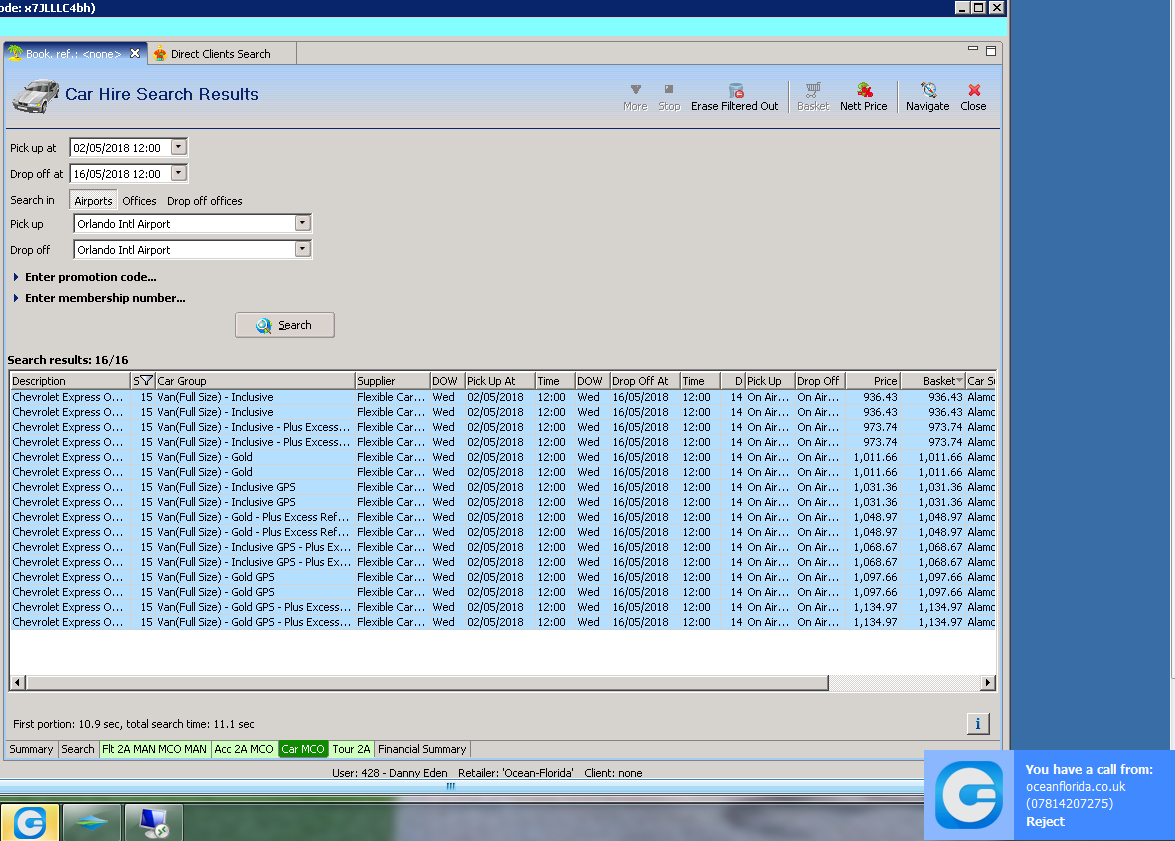Select the Airports search option
This screenshot has height=841, width=1175.
click(x=93, y=200)
